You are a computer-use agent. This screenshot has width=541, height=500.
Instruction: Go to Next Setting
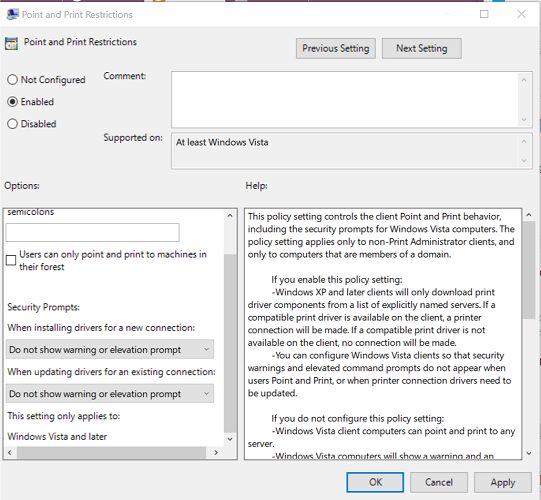click(422, 48)
